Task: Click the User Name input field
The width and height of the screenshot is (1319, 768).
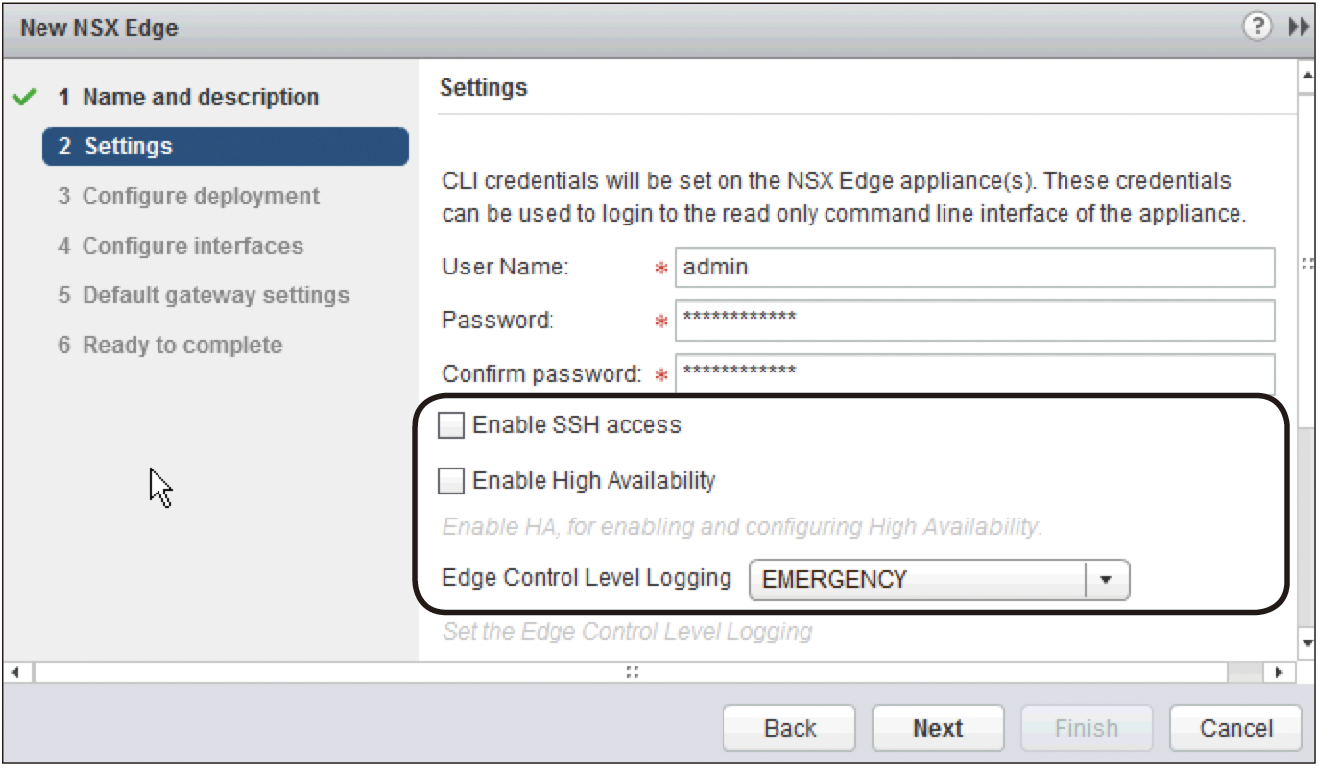Action: click(x=975, y=268)
